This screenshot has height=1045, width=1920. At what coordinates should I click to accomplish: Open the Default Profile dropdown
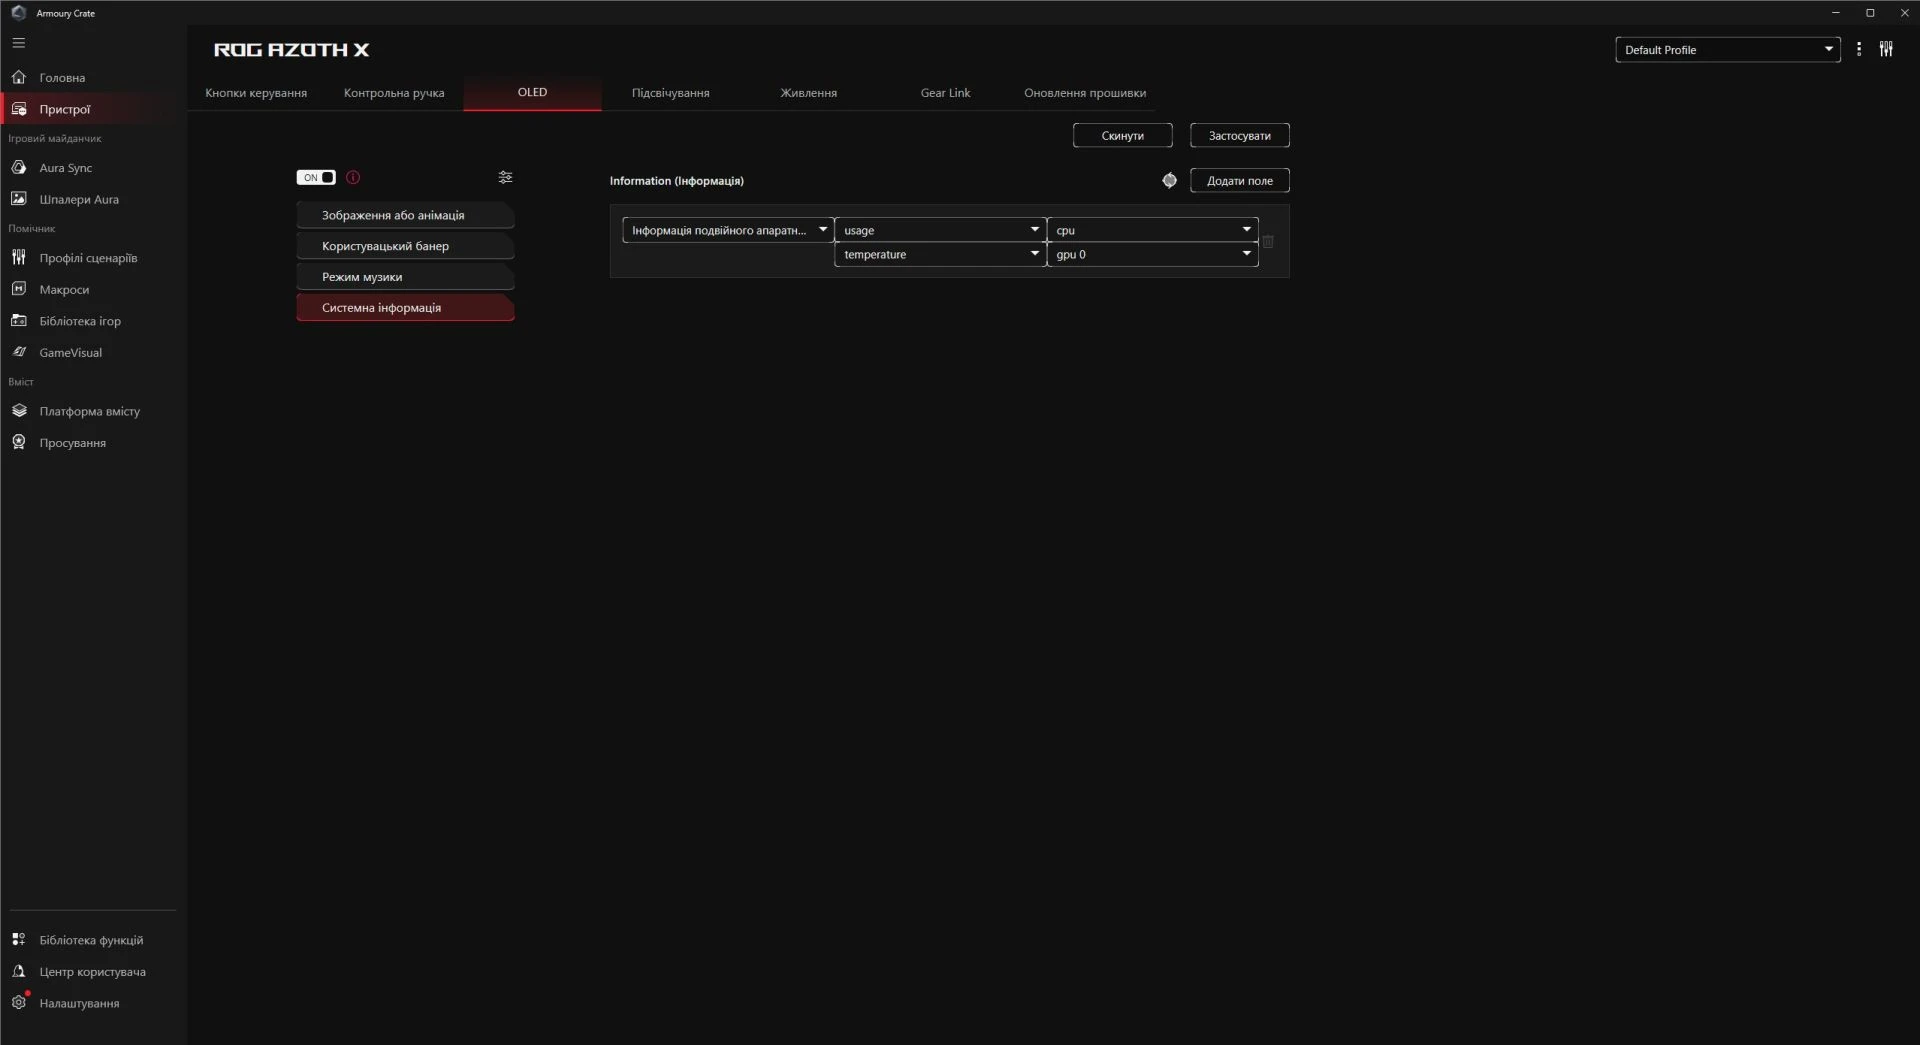click(x=1727, y=49)
